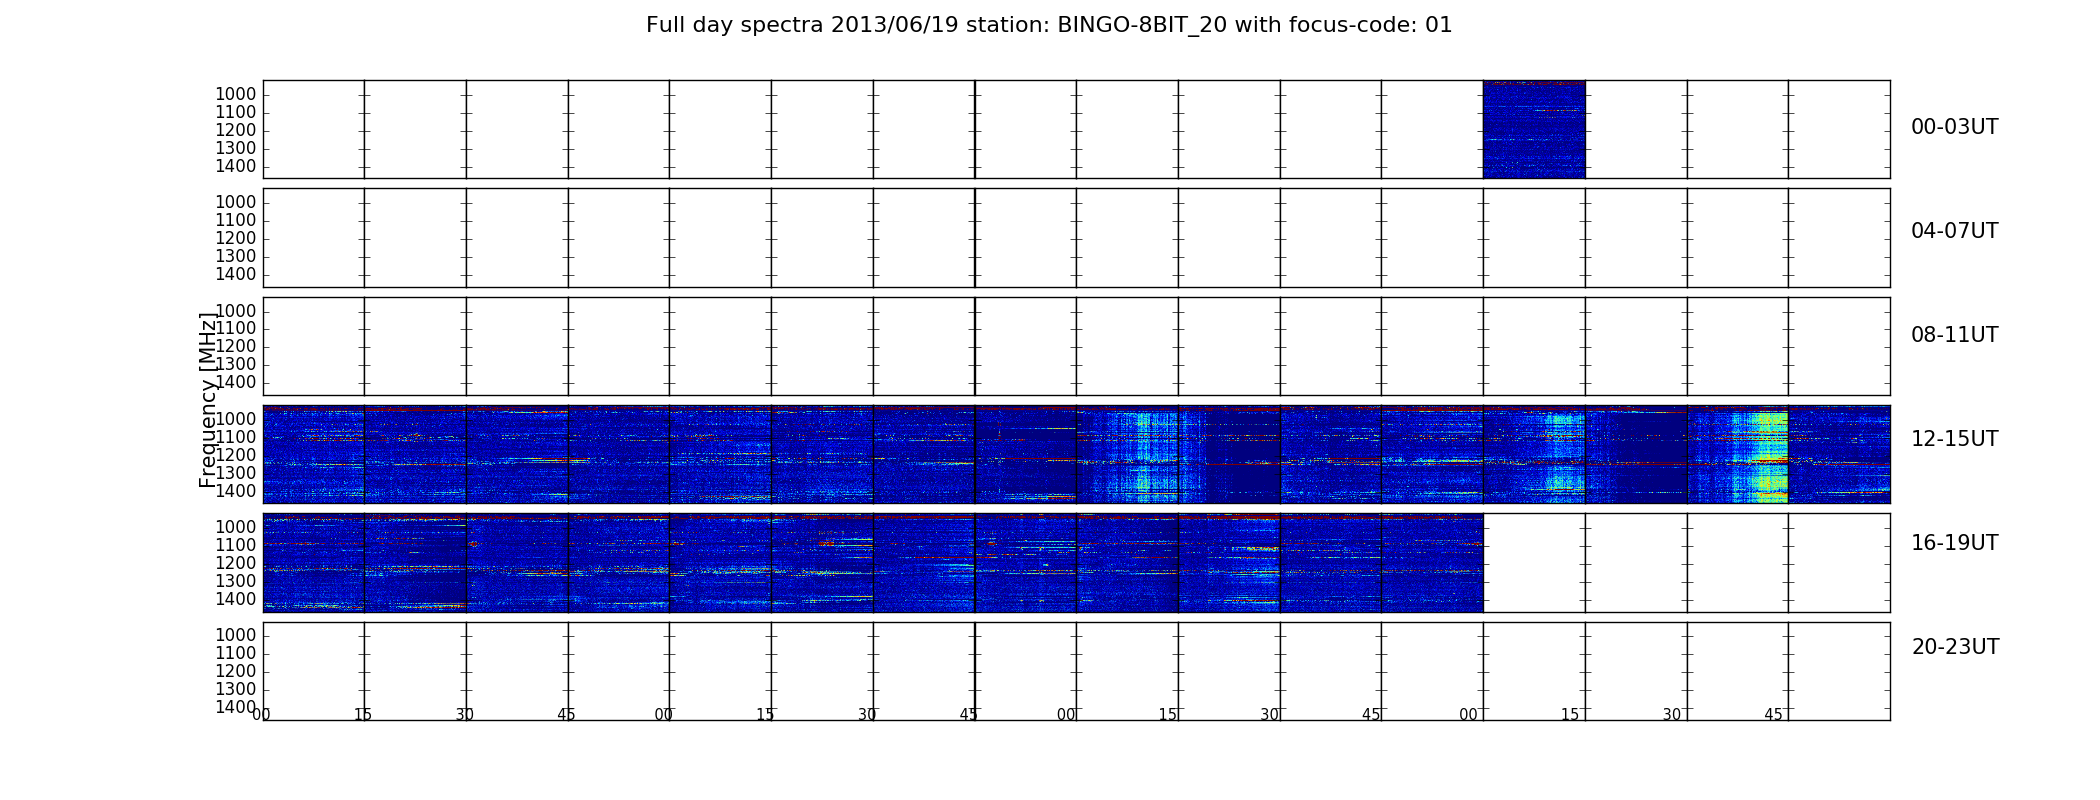Select the "20-23UT" row label
The image size is (2100, 800).
click(x=1955, y=647)
